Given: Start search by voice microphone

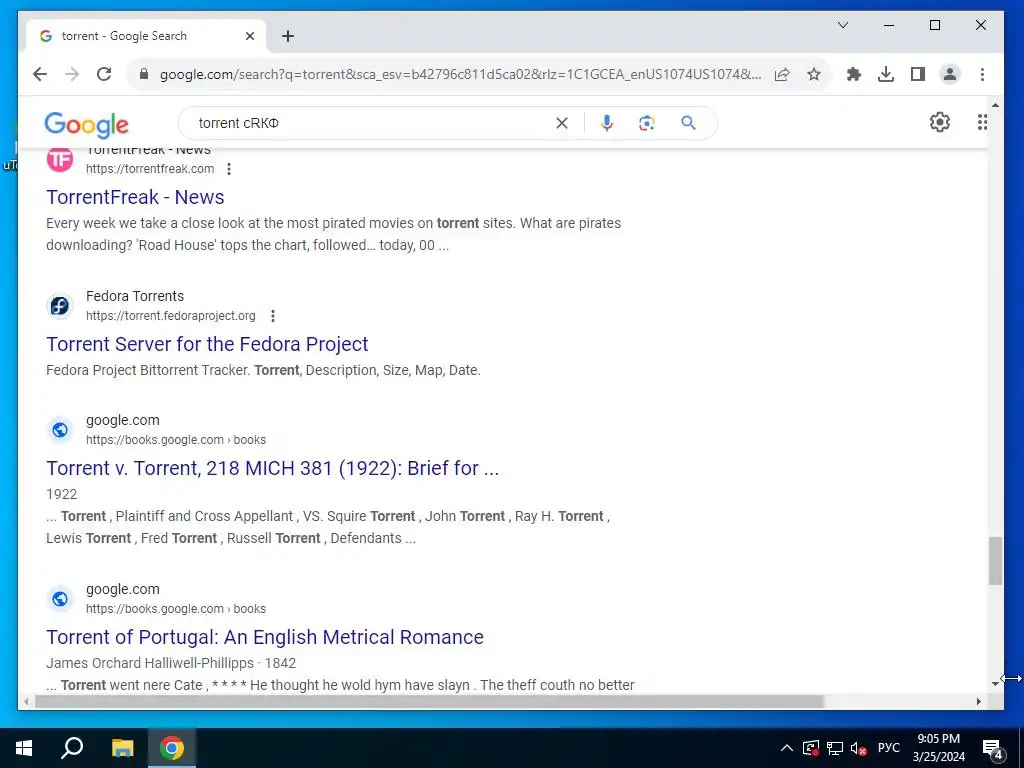Looking at the screenshot, I should point(607,123).
